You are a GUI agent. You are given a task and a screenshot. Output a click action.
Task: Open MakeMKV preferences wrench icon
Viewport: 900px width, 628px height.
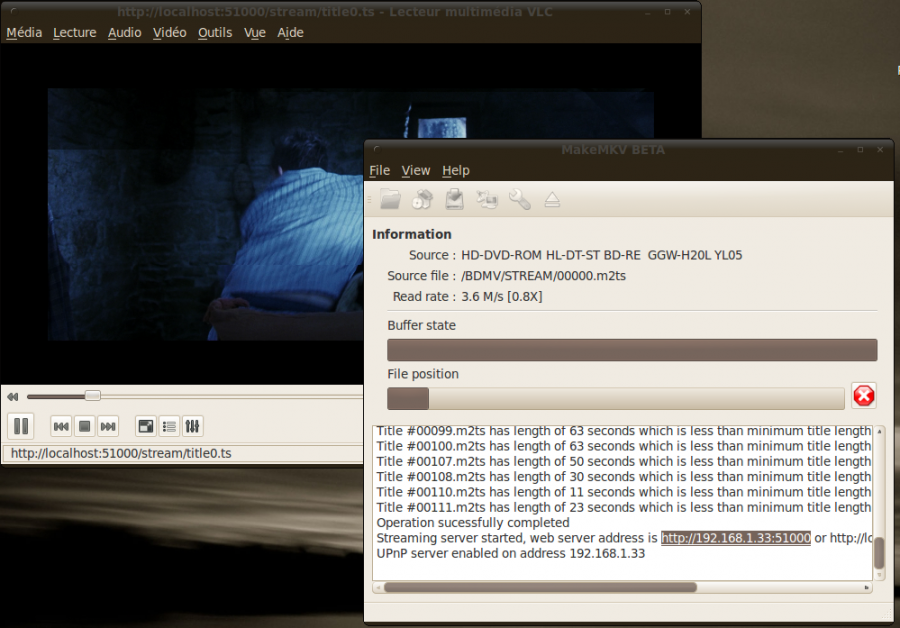click(x=519, y=199)
